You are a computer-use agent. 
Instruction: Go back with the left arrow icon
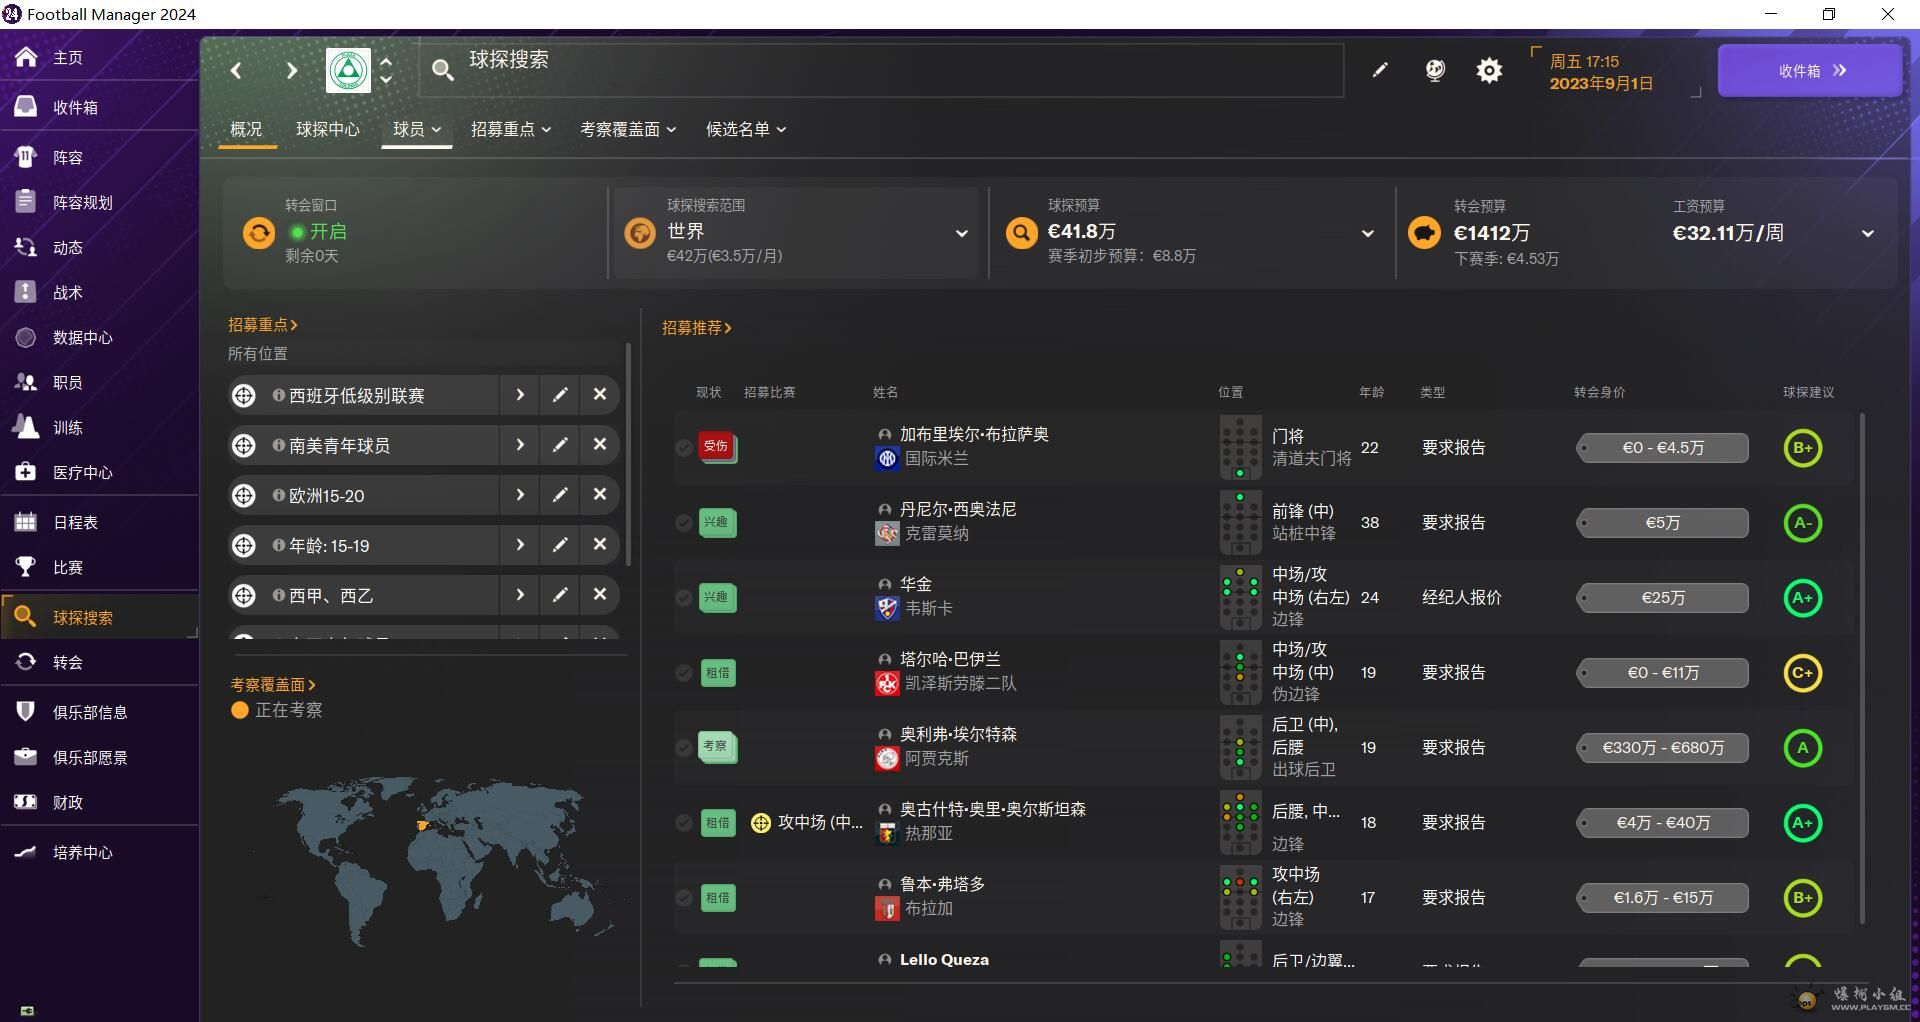tap(236, 71)
